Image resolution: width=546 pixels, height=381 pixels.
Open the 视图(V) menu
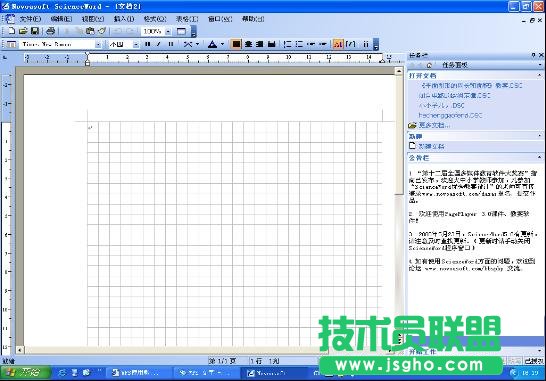coord(93,19)
